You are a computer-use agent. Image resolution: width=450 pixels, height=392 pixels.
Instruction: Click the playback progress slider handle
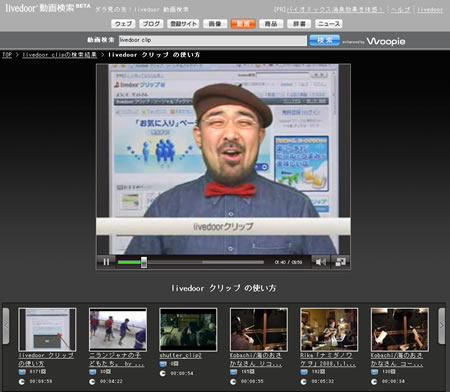point(144,262)
